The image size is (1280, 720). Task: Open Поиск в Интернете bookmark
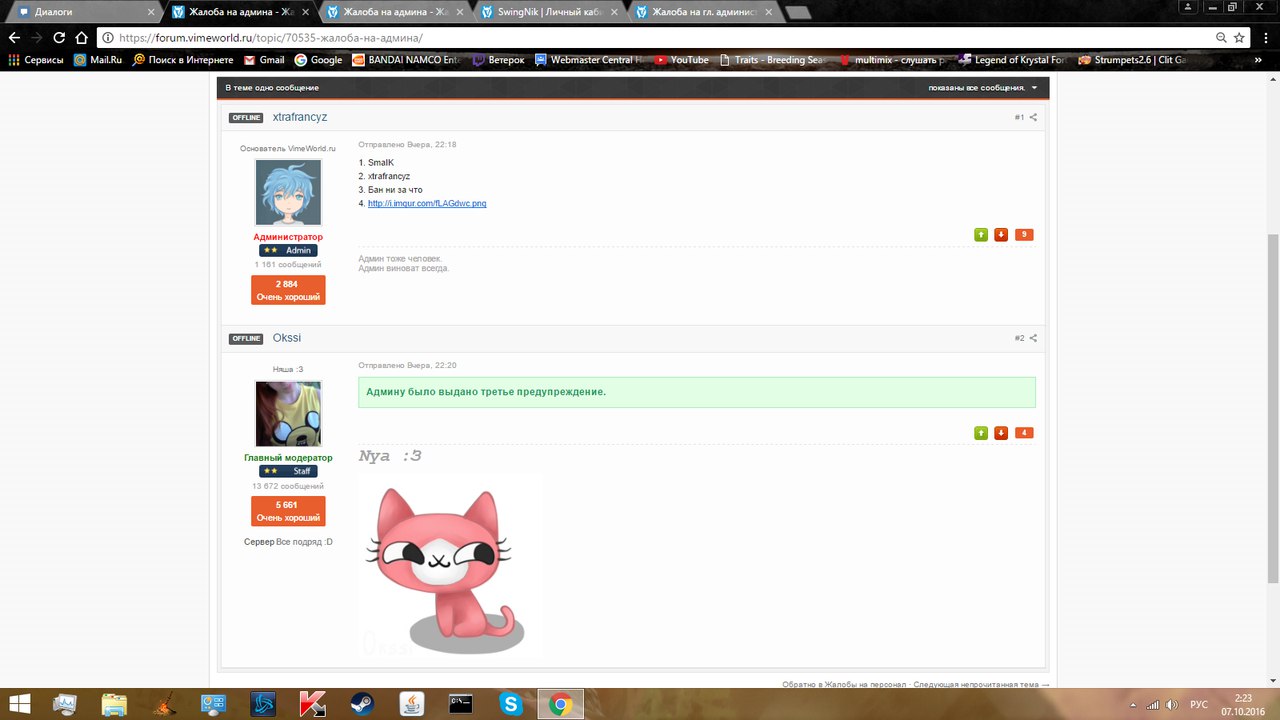pos(183,60)
